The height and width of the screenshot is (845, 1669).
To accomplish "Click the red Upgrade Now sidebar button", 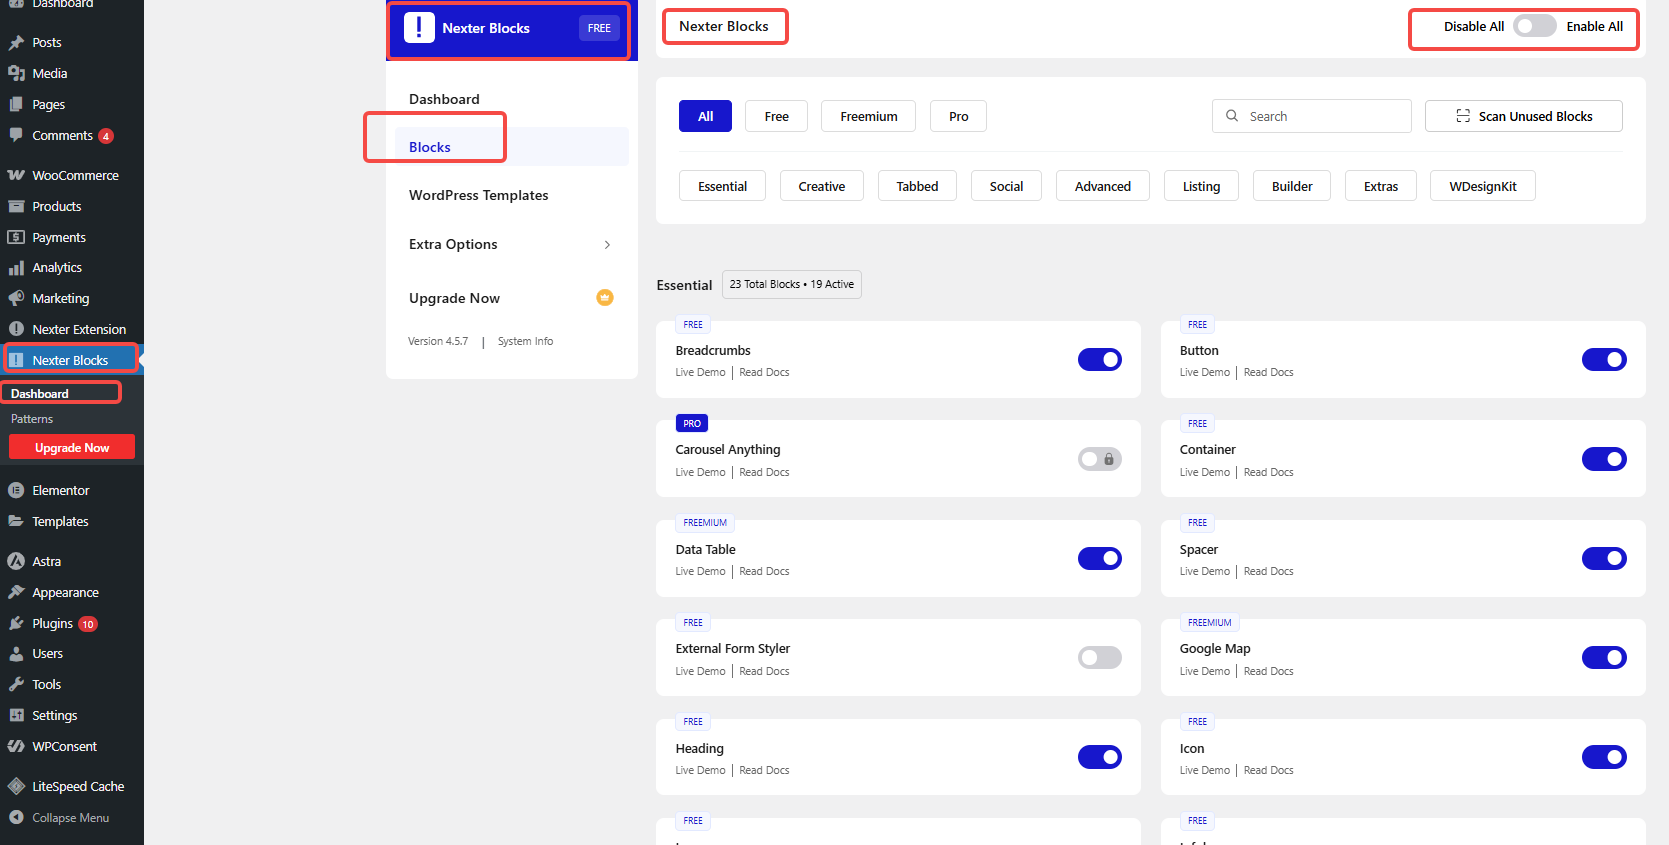I will click(x=72, y=447).
